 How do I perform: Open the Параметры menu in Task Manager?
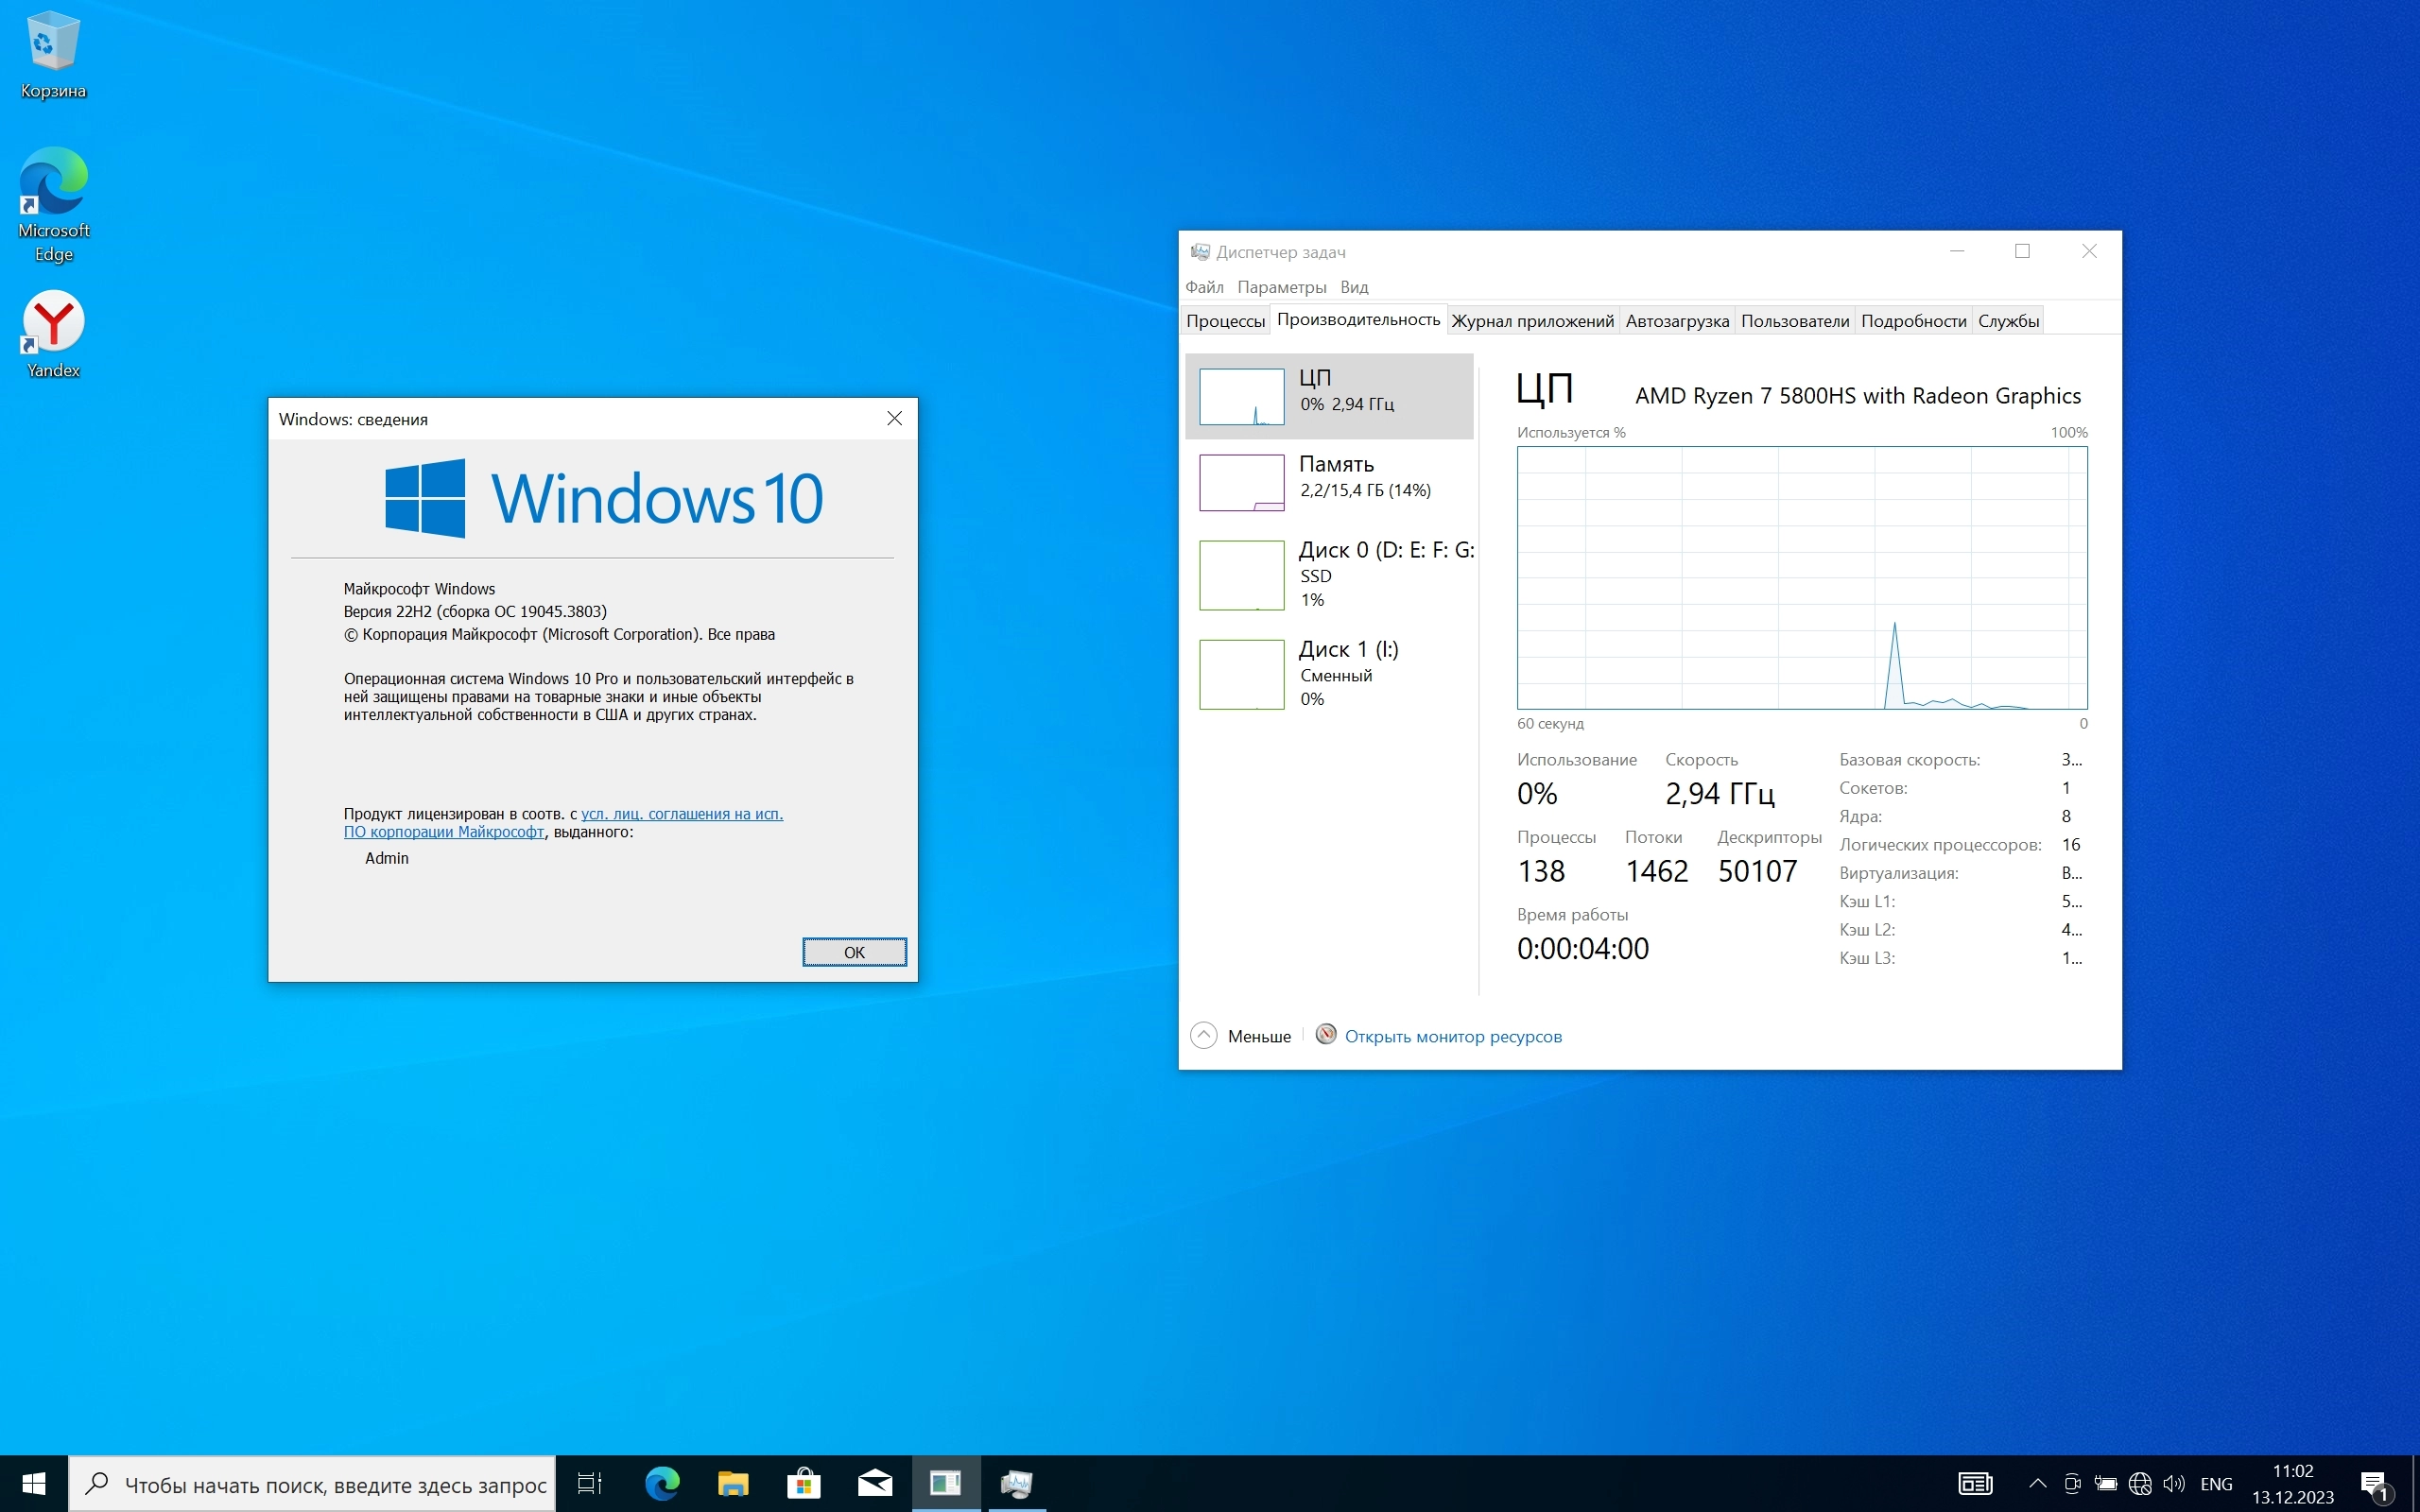coord(1281,287)
